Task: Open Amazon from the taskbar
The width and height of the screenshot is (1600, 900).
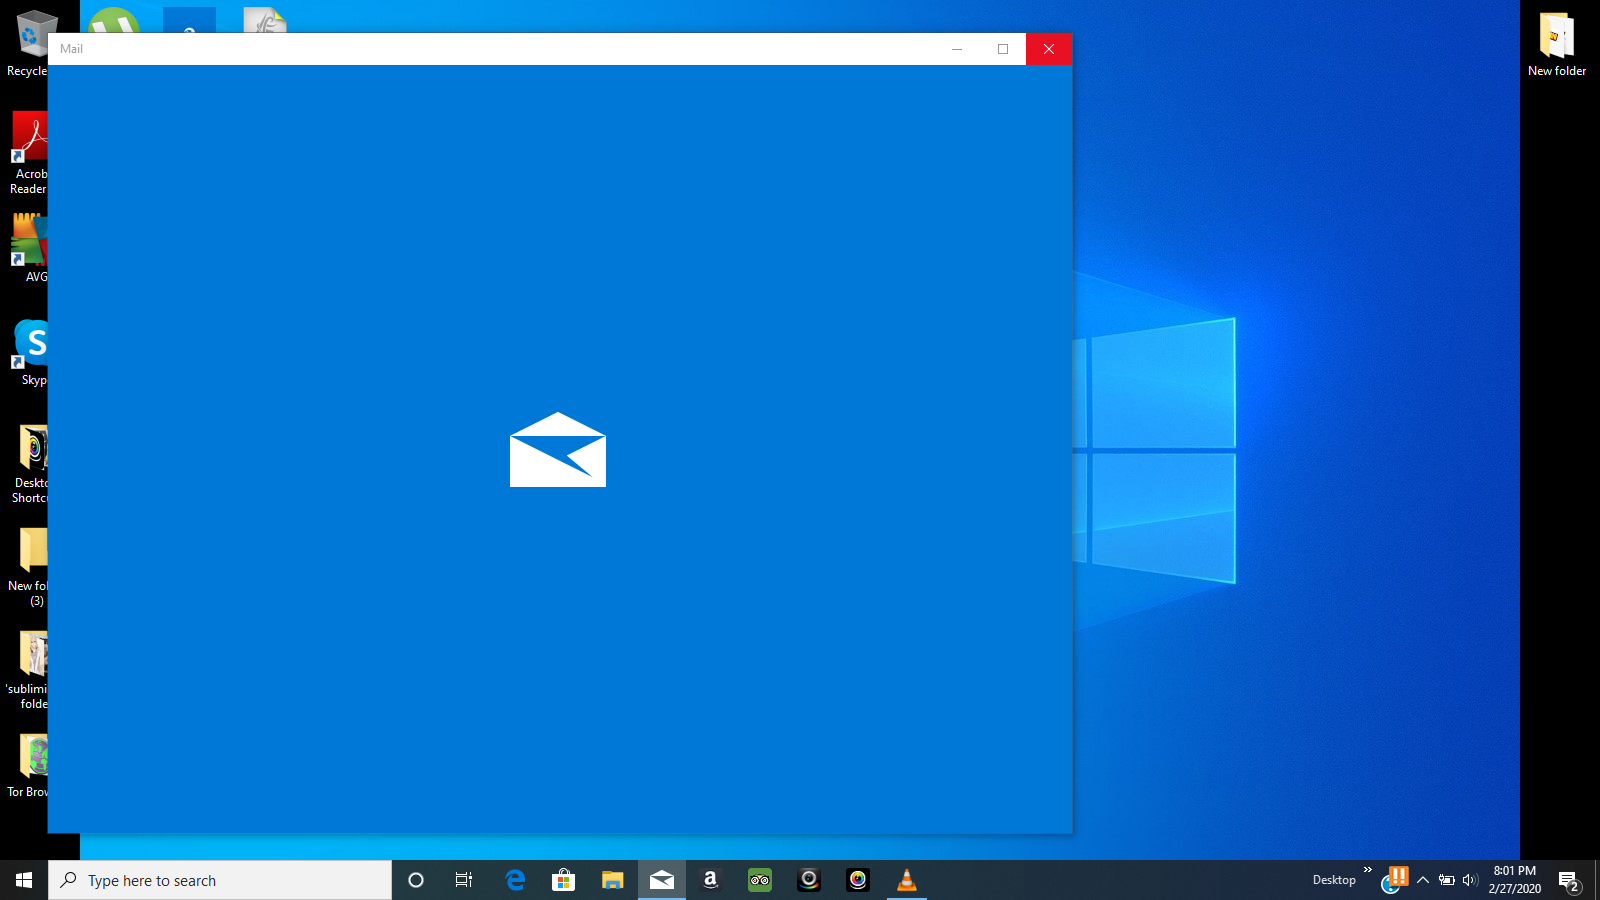Action: [711, 880]
